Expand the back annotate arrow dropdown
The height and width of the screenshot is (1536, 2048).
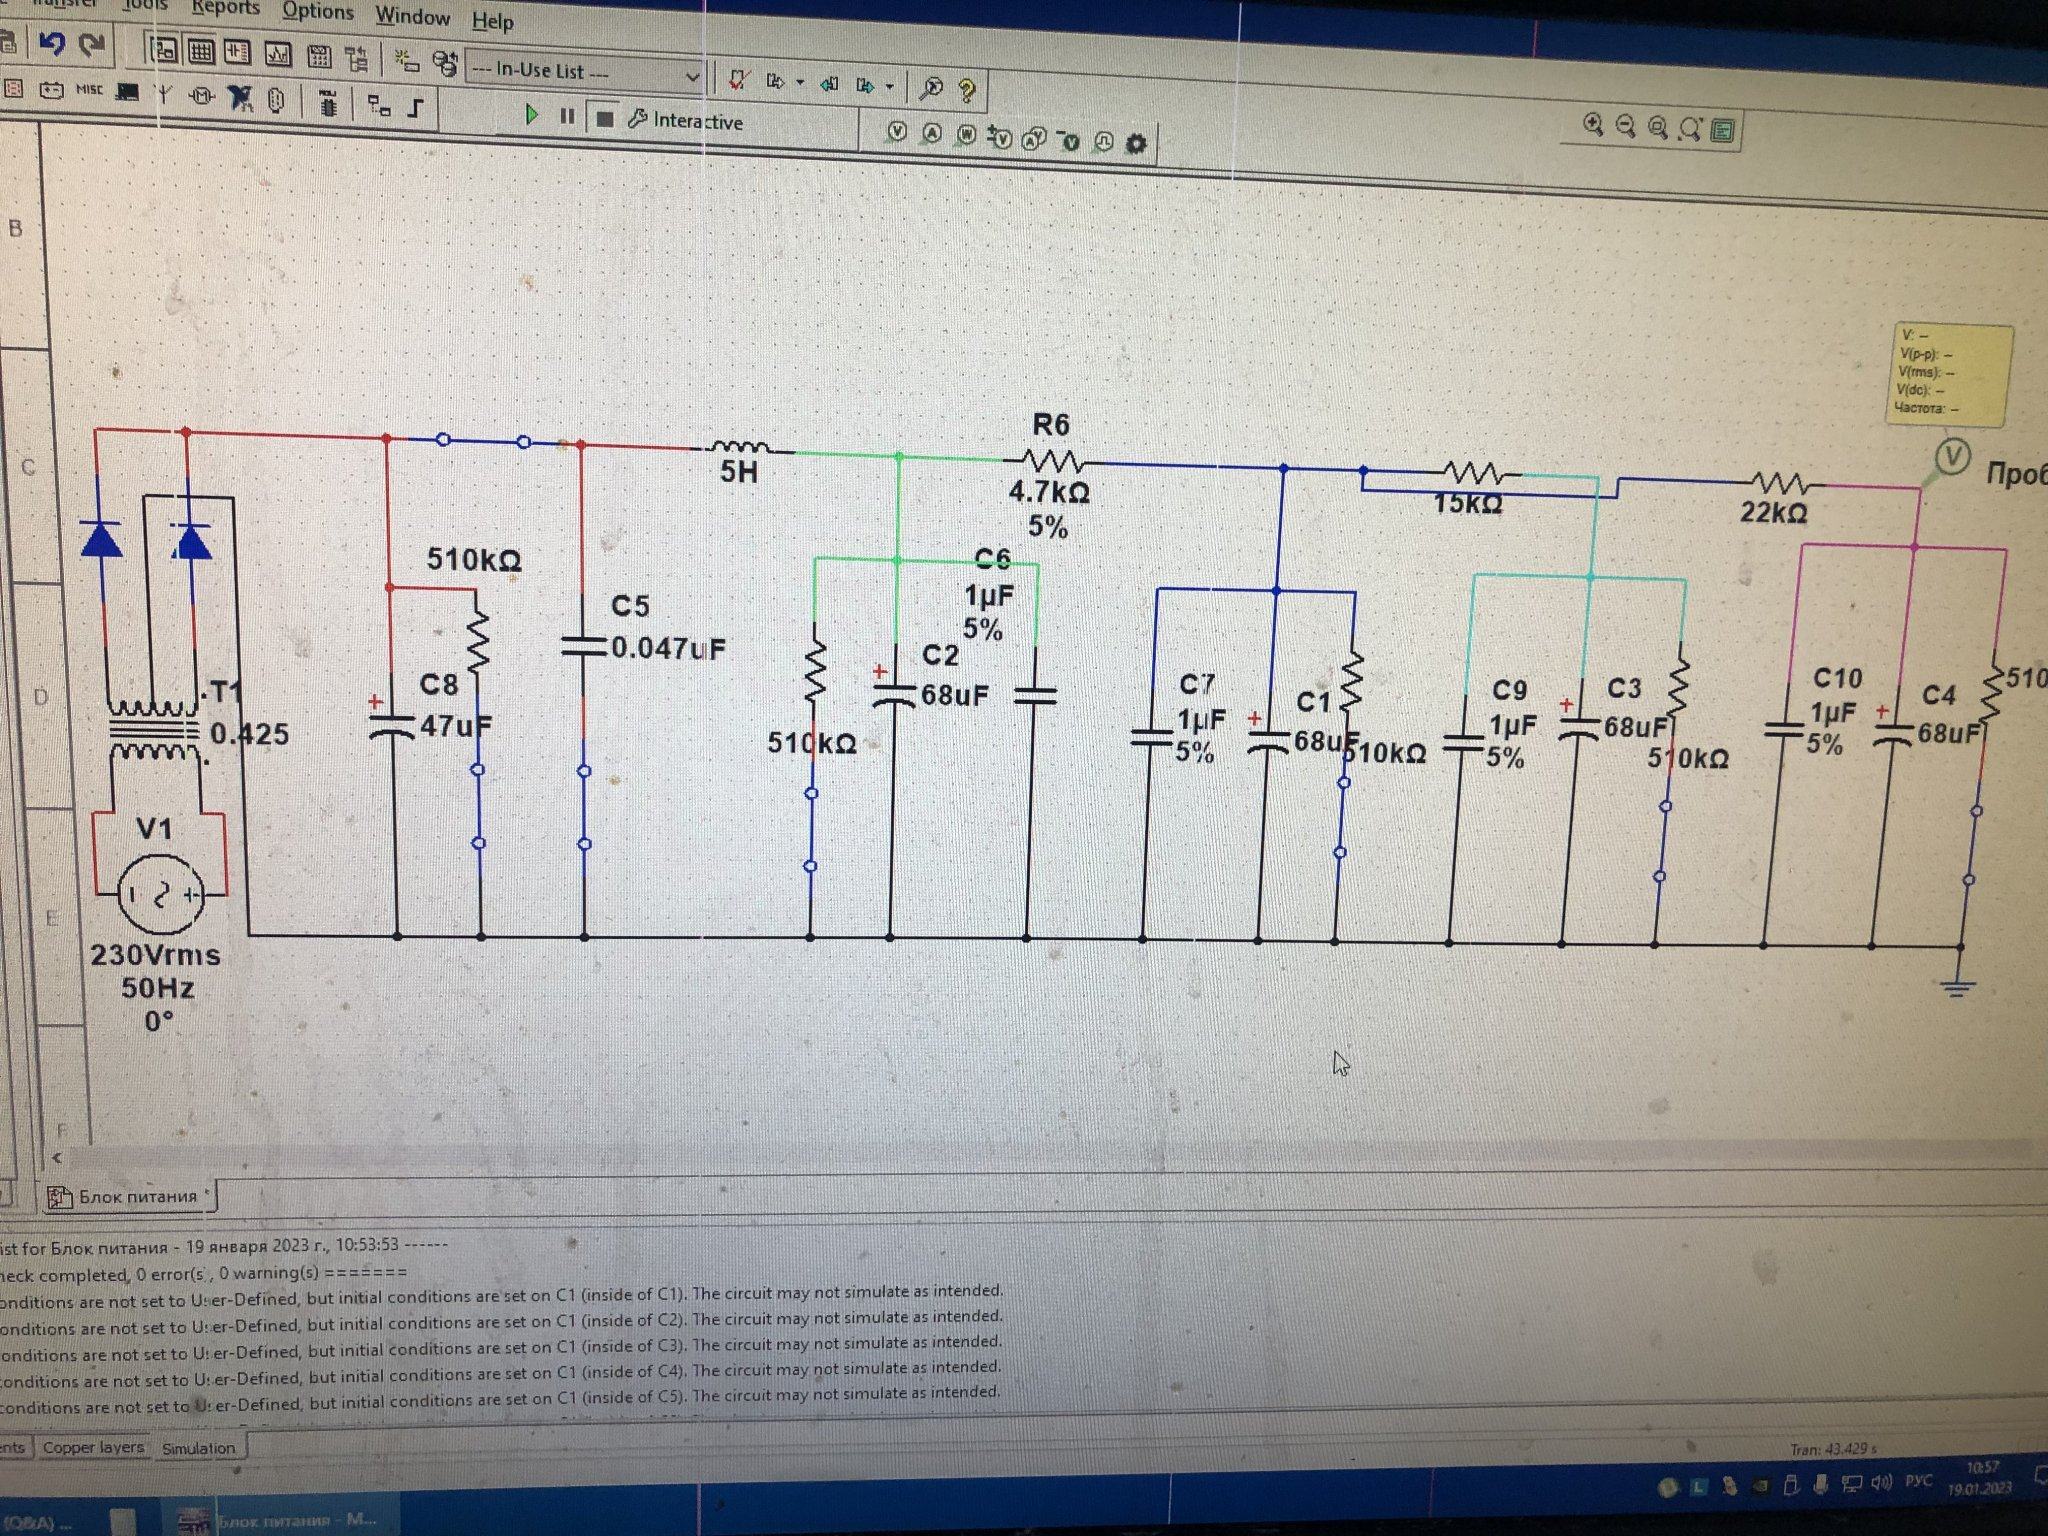point(800,84)
